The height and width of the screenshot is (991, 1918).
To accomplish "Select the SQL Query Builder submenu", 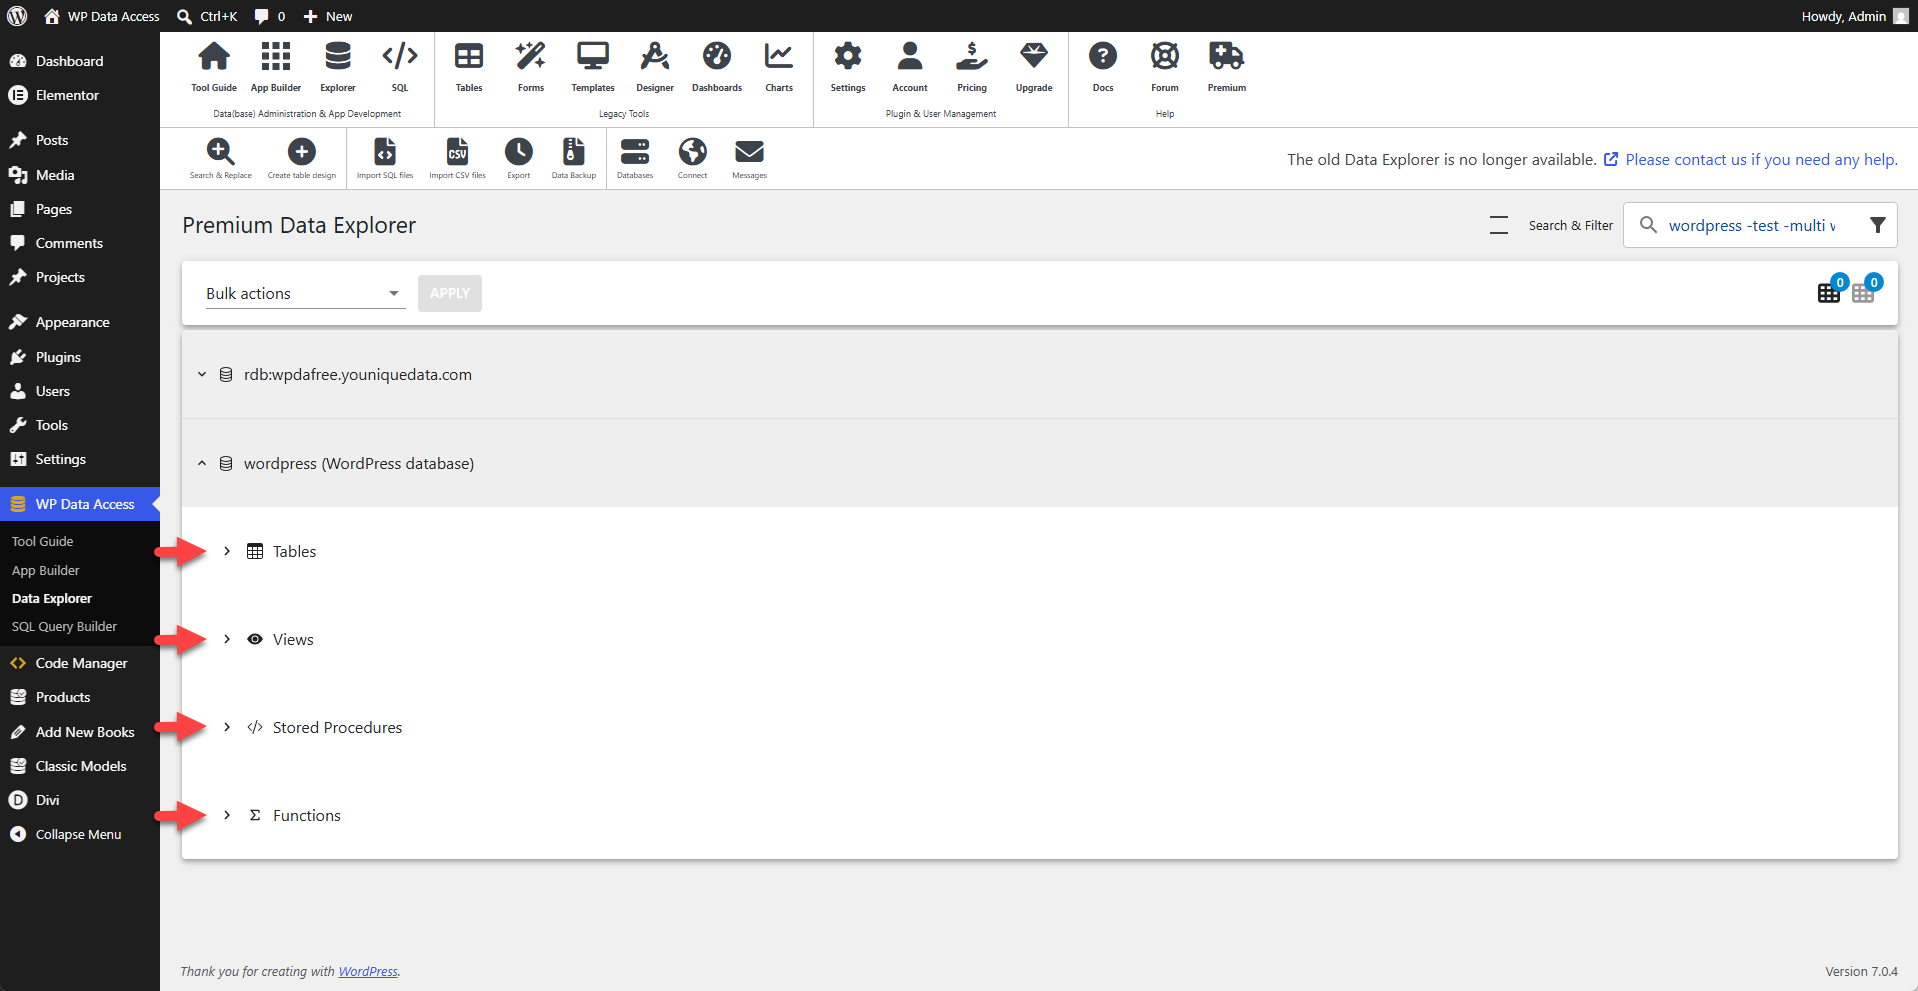I will tap(65, 626).
